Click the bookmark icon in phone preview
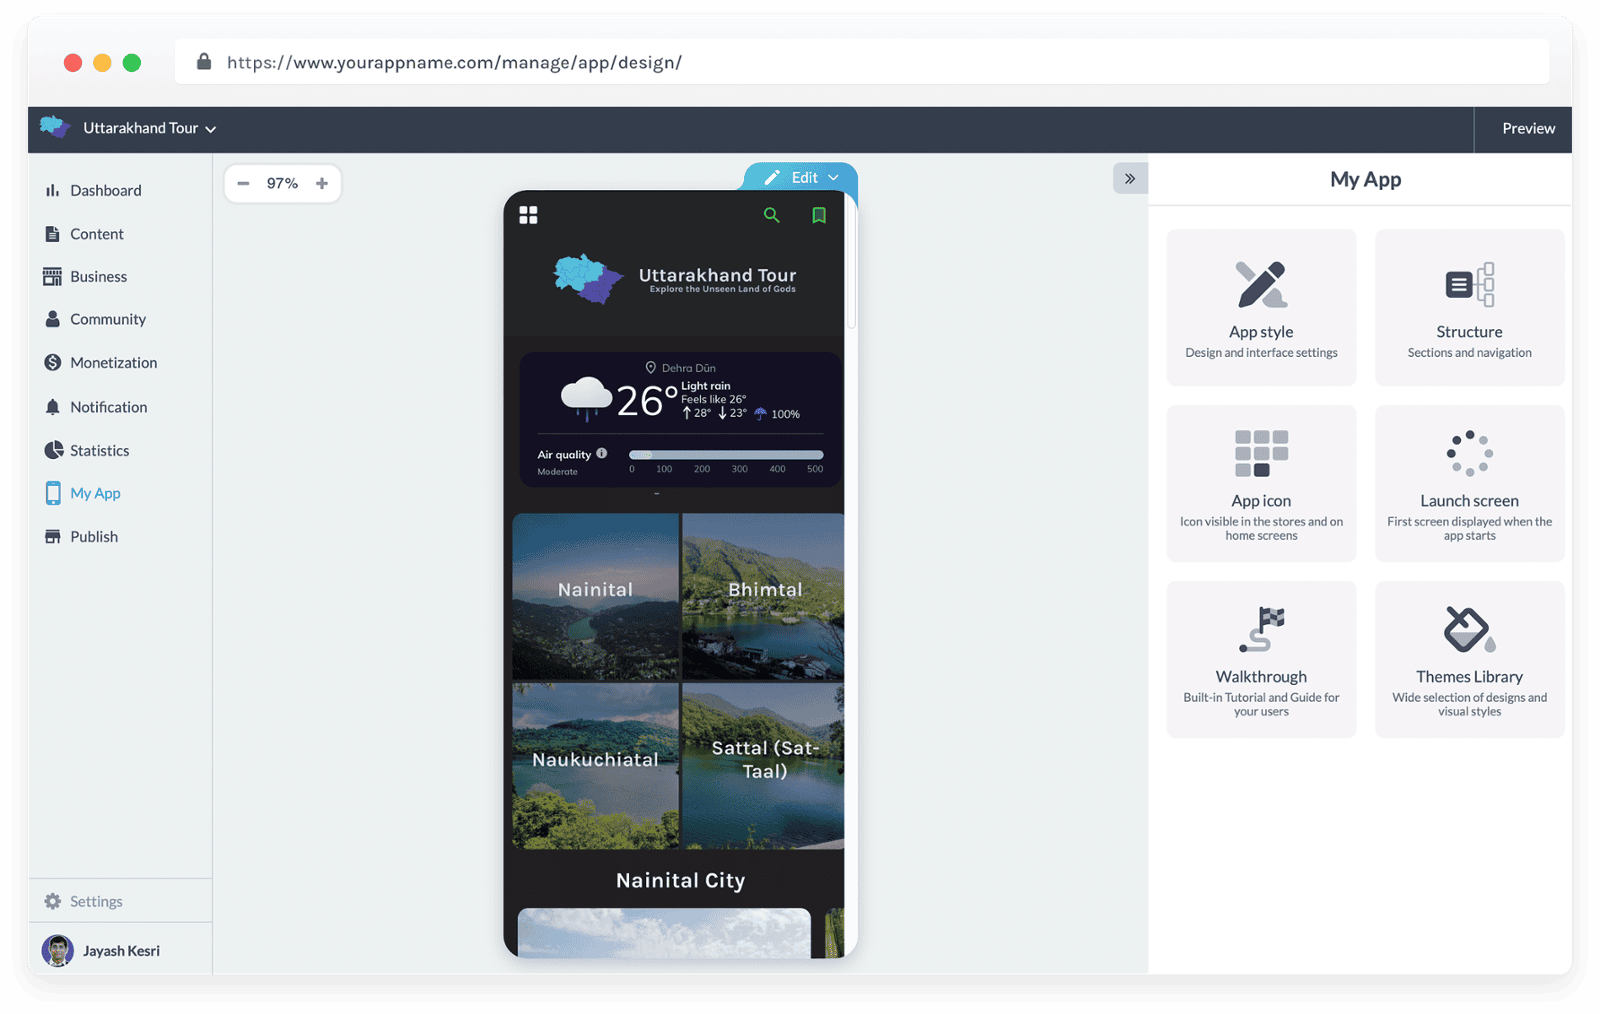Screen dimensions: 1600x1014 819,215
